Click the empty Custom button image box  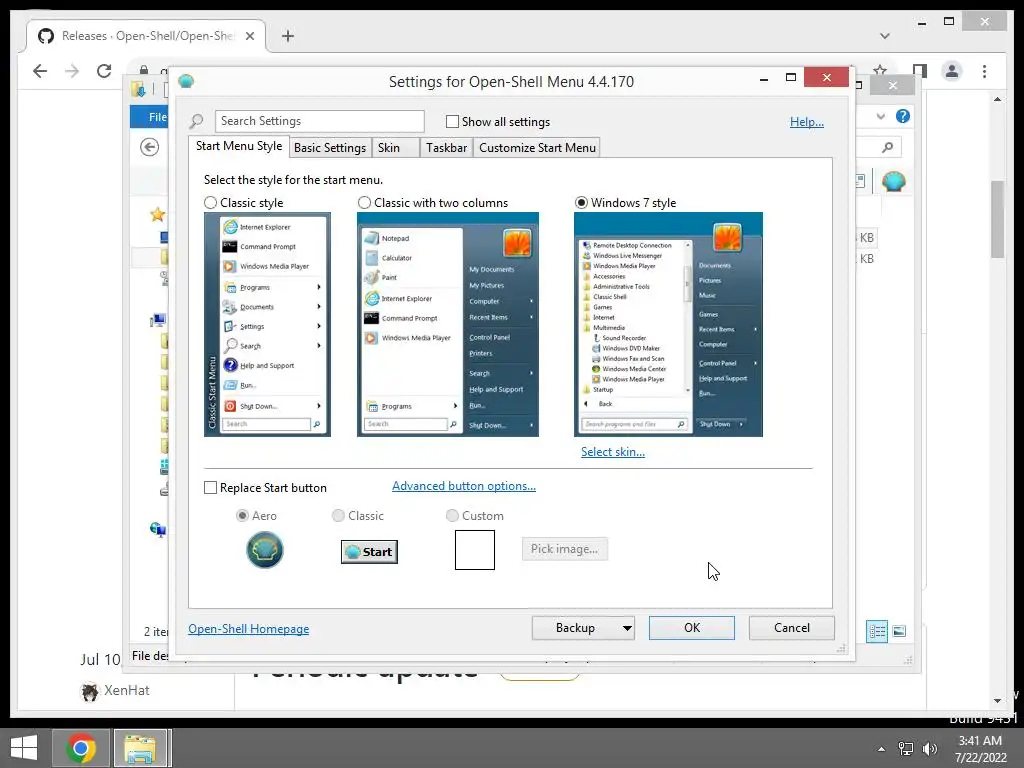[475, 550]
